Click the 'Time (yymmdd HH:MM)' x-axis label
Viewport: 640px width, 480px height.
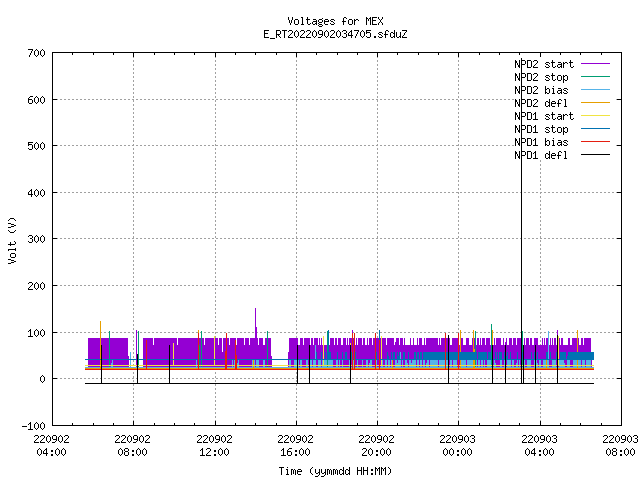(x=335, y=471)
